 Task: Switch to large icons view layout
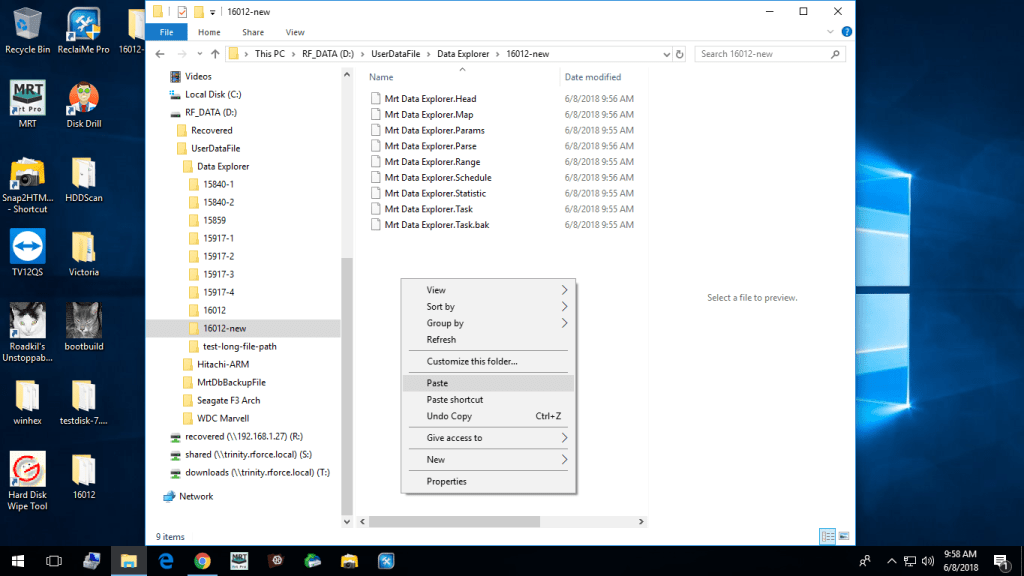844,537
